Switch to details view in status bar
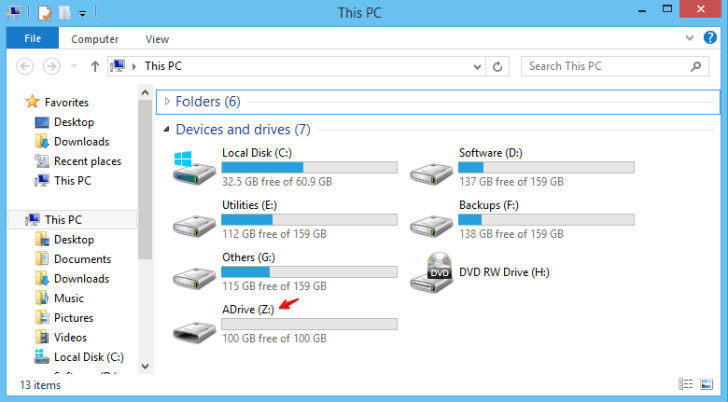This screenshot has height=402, width=728. (687, 385)
